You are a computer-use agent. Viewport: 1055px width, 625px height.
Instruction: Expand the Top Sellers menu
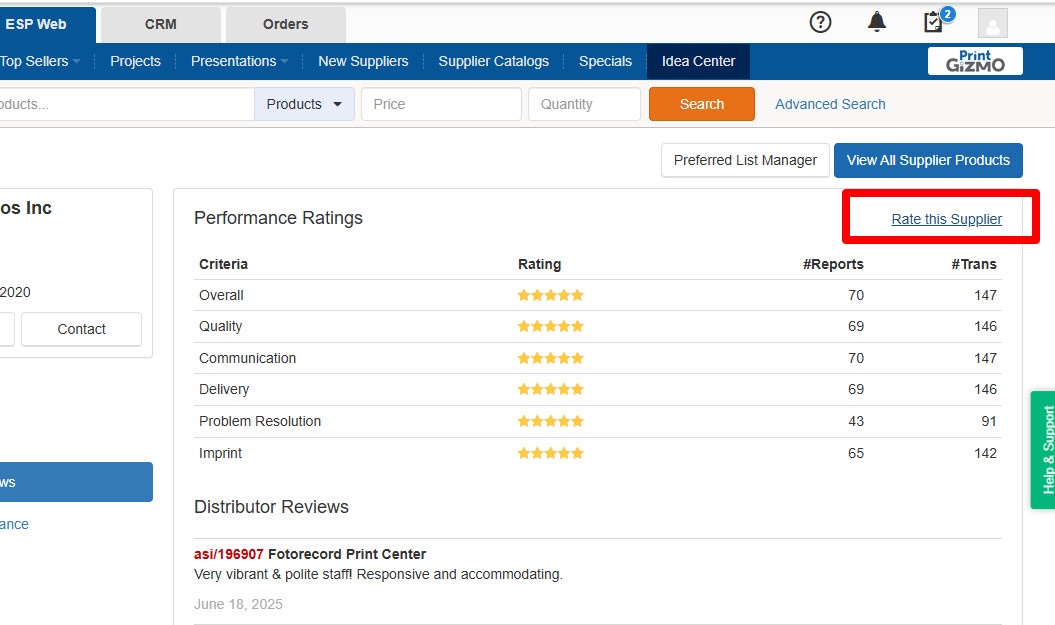click(40, 61)
